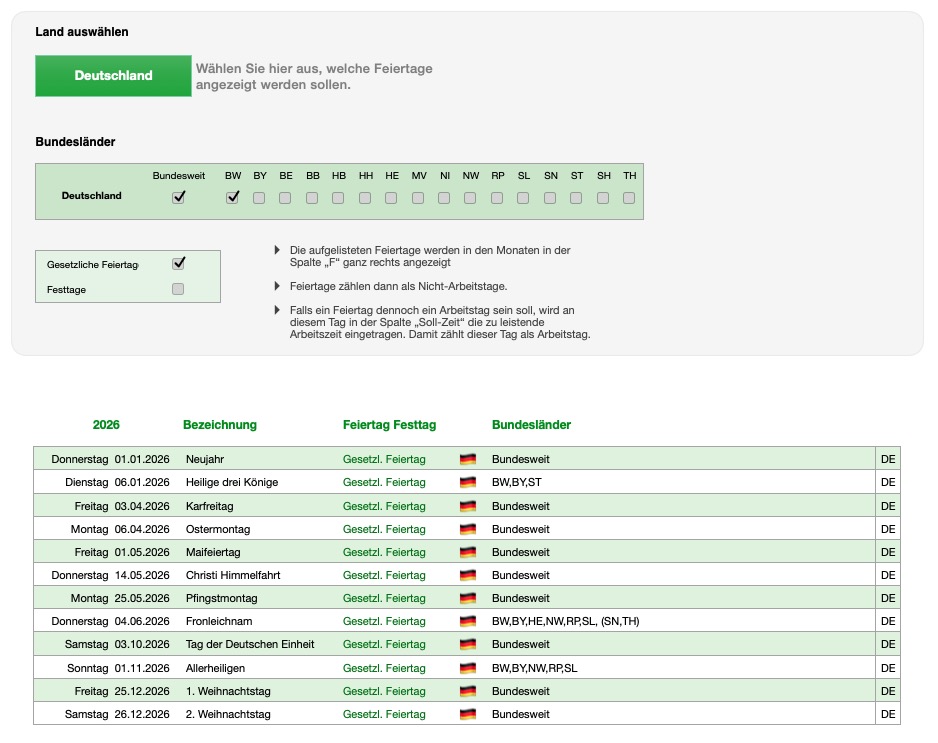938x743 pixels.
Task: Click the Bezeichnung column header
Action: click(220, 425)
